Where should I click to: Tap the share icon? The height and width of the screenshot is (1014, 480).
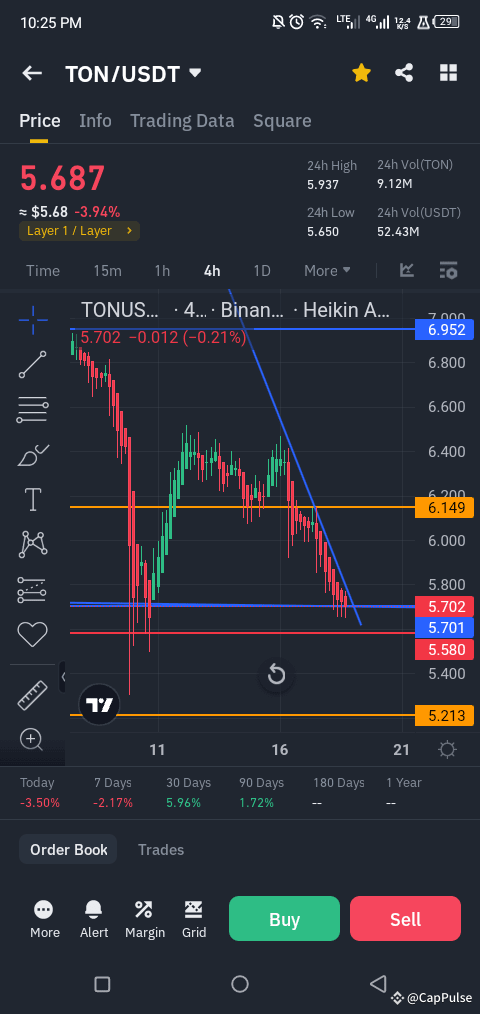point(404,73)
